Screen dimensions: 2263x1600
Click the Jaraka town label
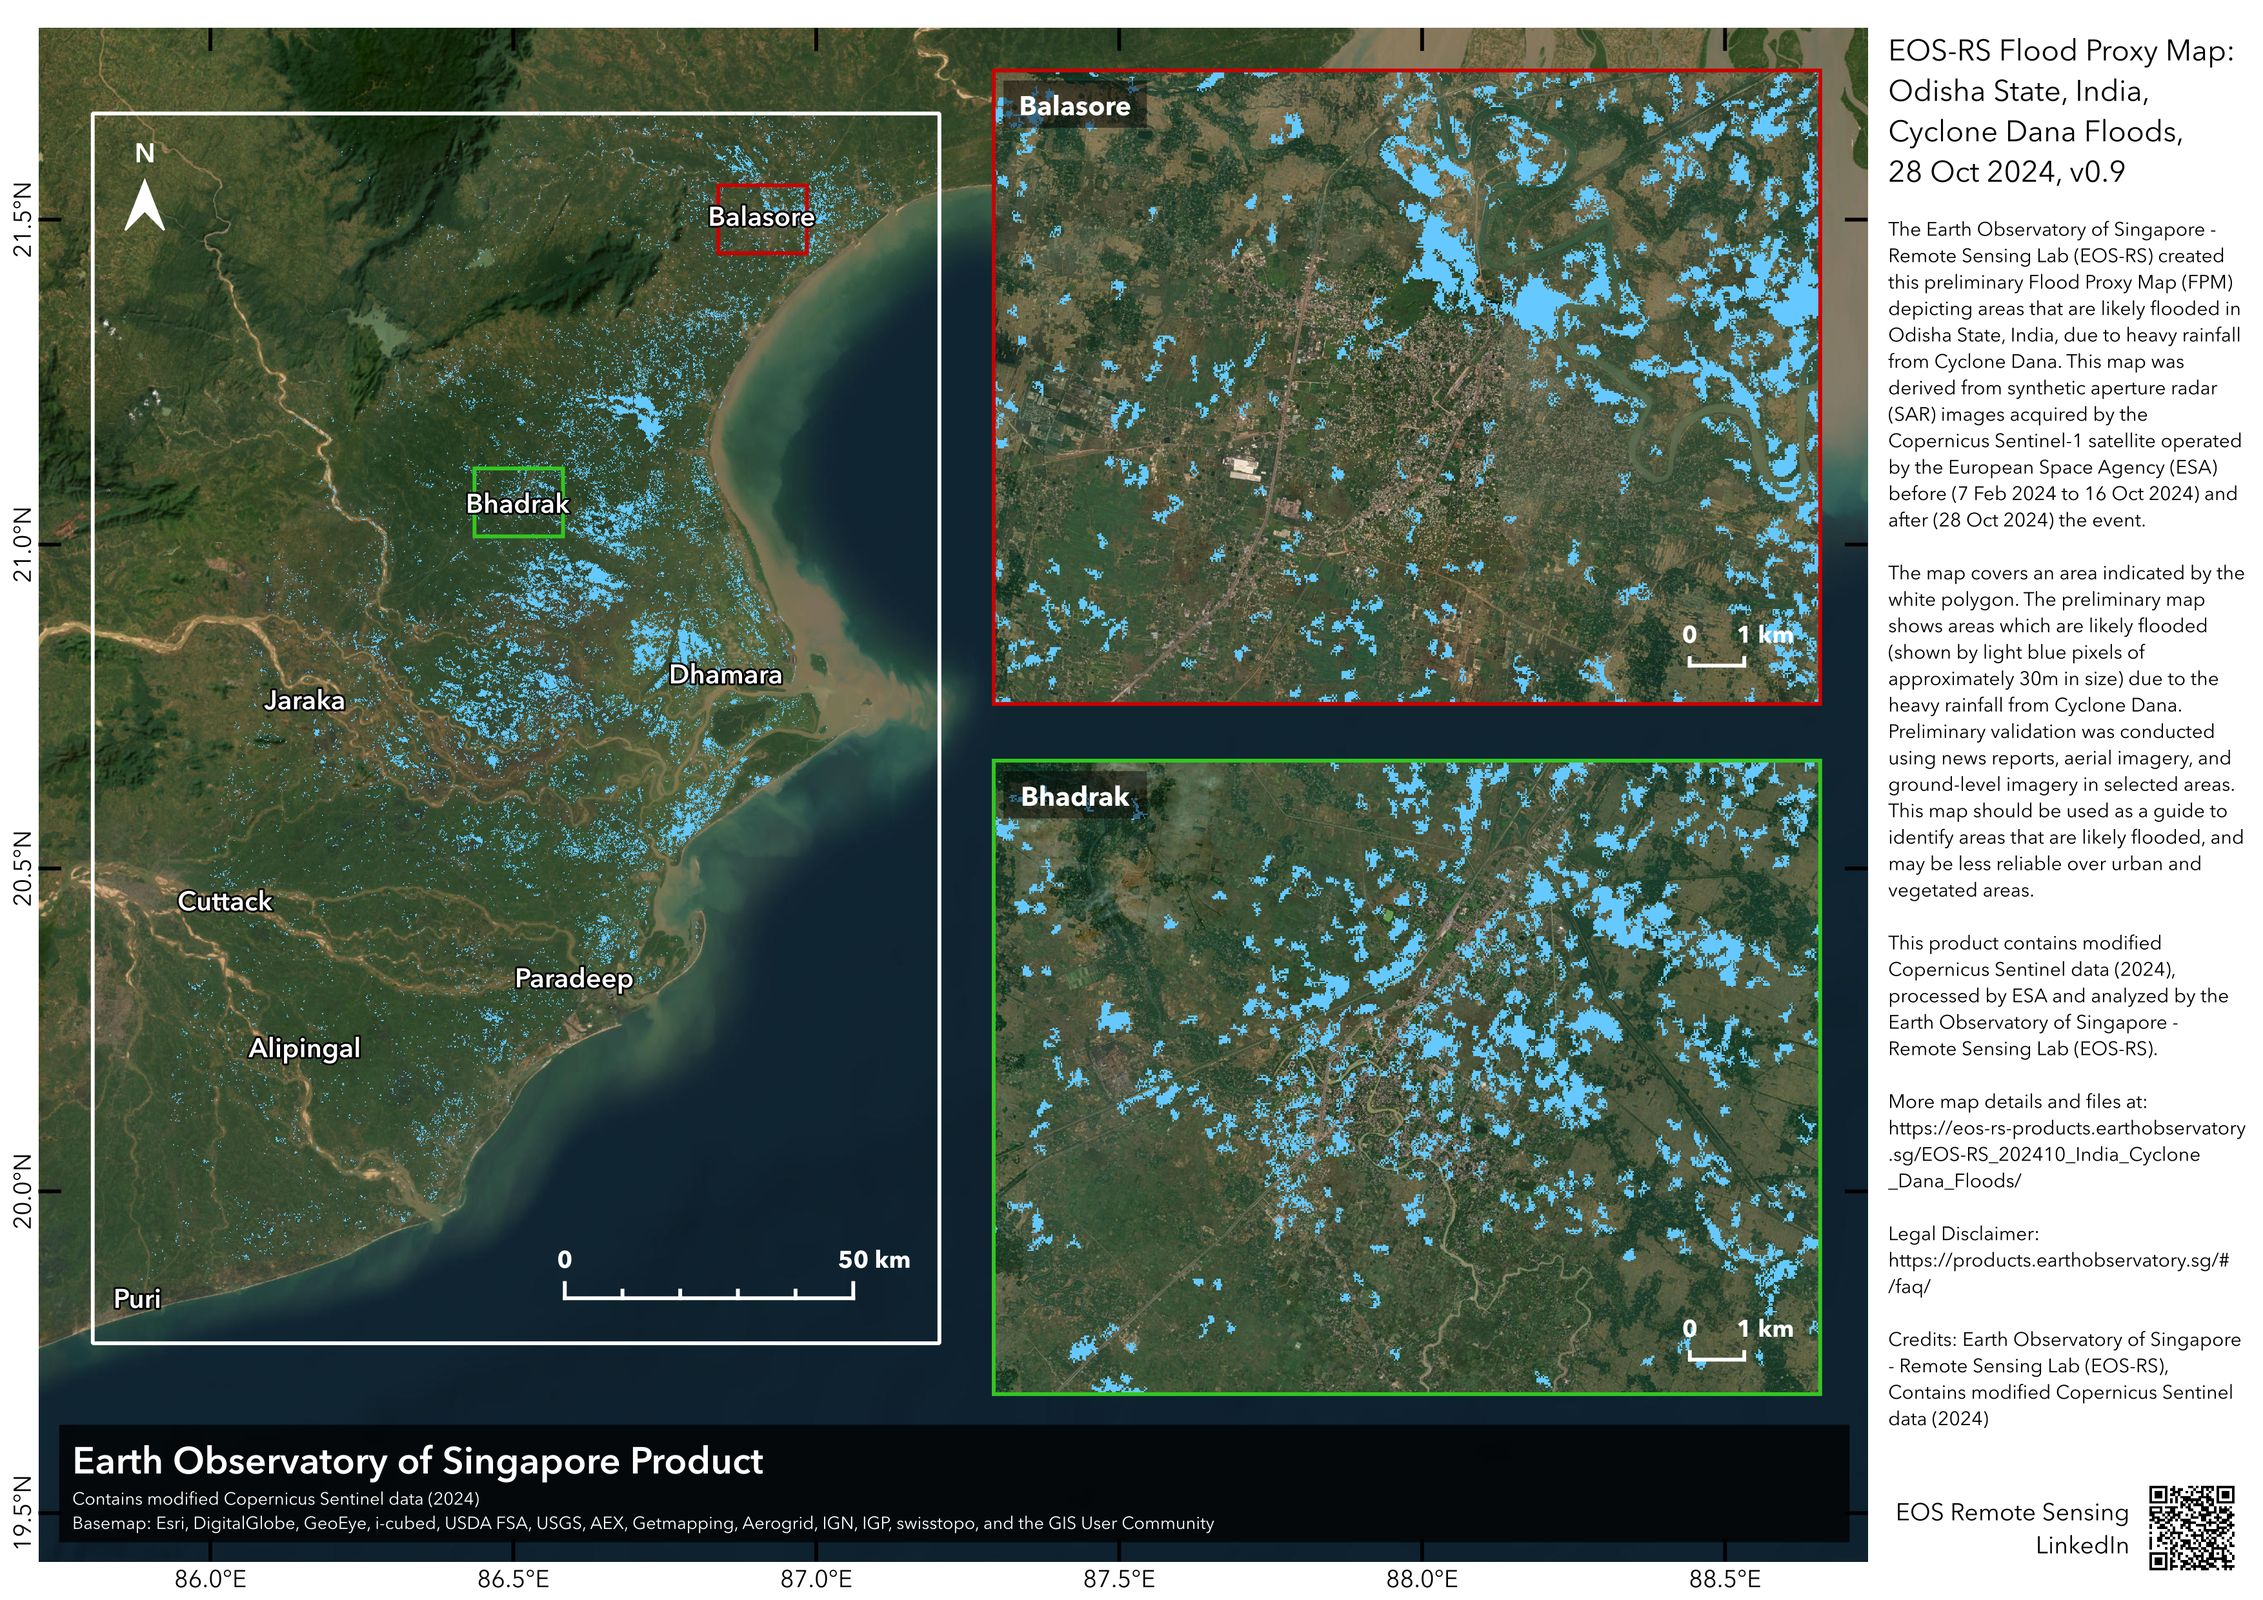tap(304, 700)
